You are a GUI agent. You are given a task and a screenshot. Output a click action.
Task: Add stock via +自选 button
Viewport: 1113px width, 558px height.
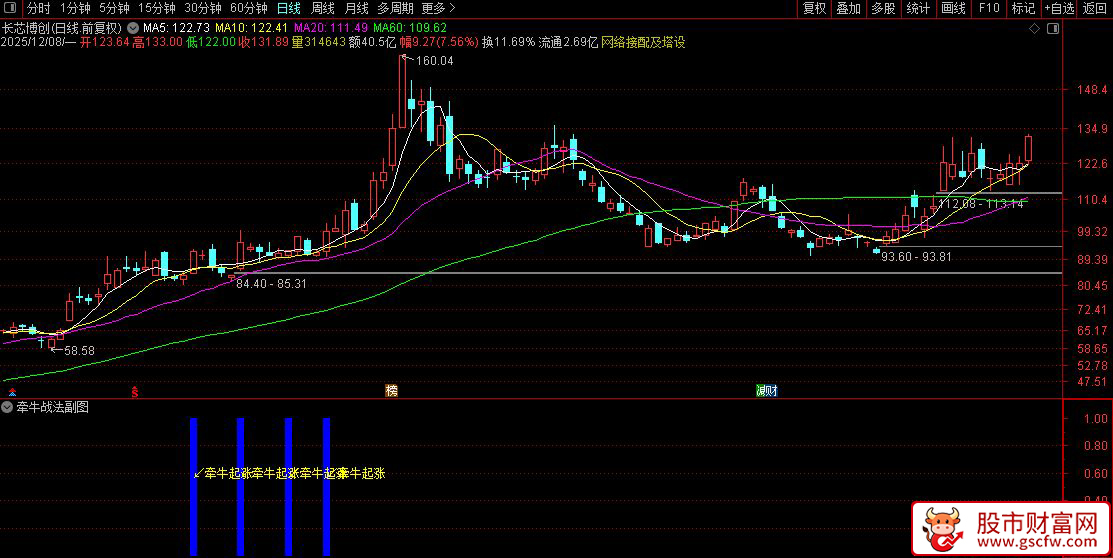click(x=1060, y=9)
